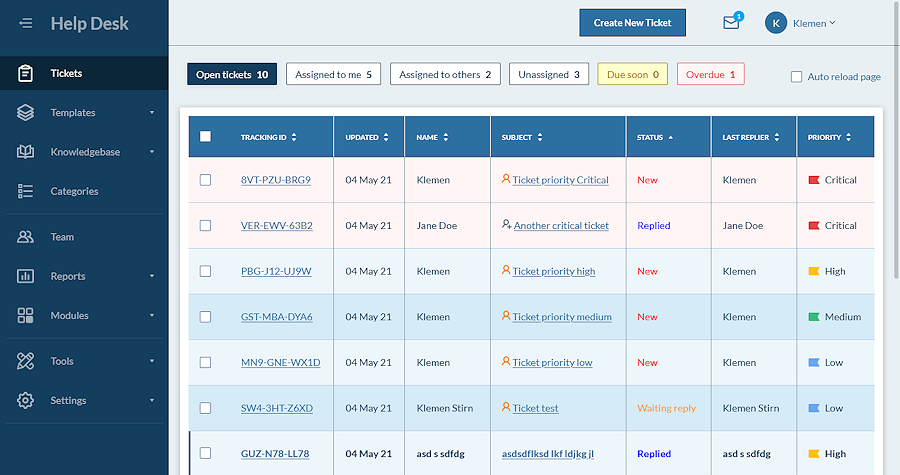Click the Categories list icon in sidebar
900x475 pixels.
[26, 191]
